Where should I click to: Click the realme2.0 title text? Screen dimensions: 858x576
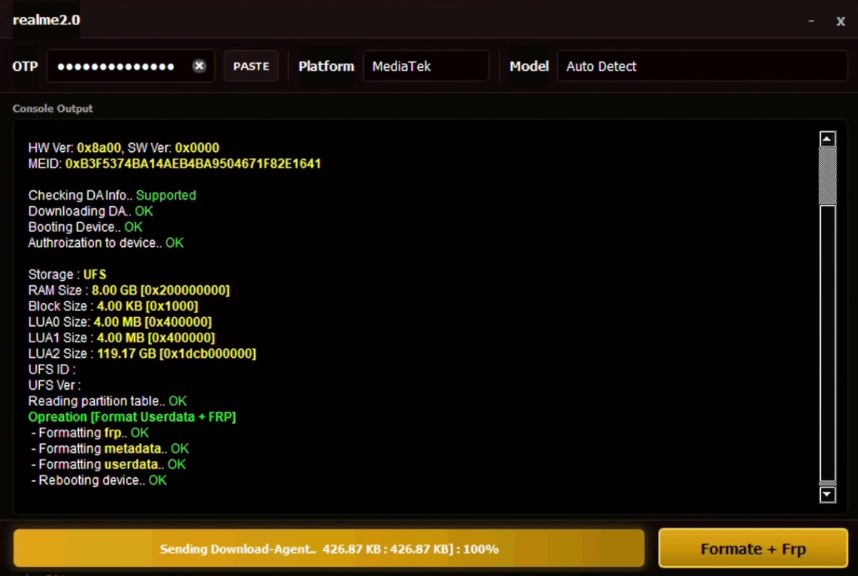pos(46,20)
